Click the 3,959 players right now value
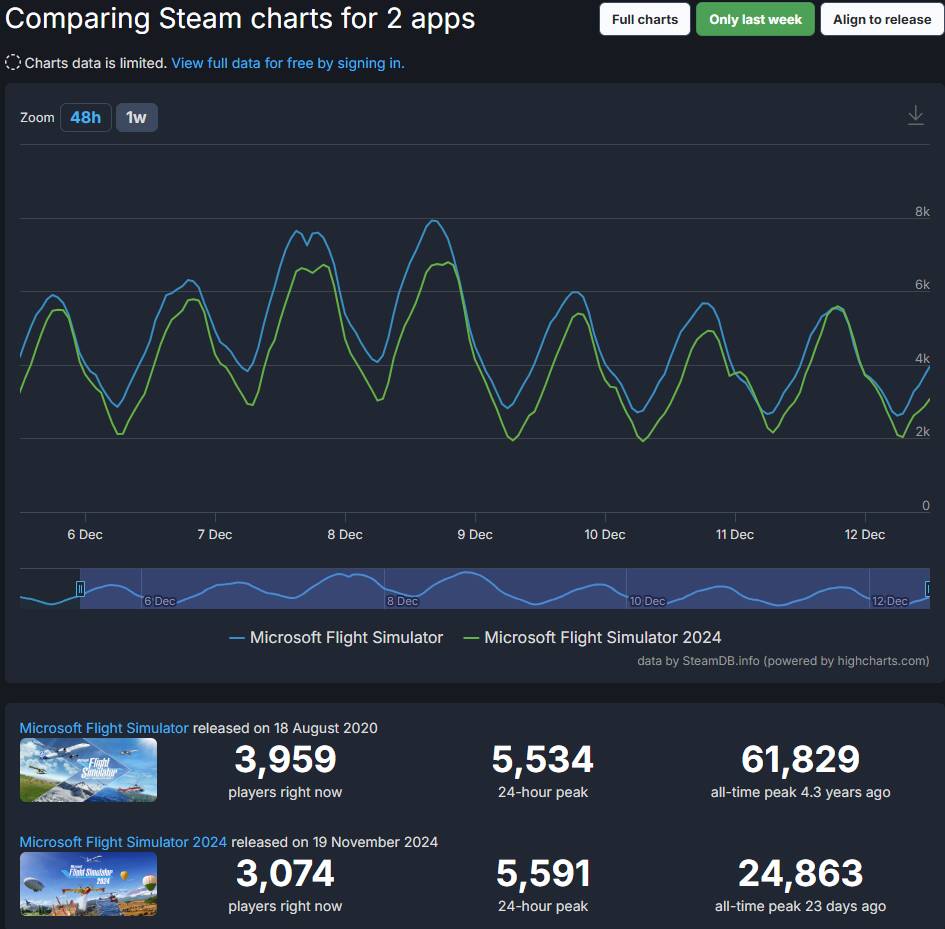This screenshot has width=945, height=929. (x=285, y=759)
